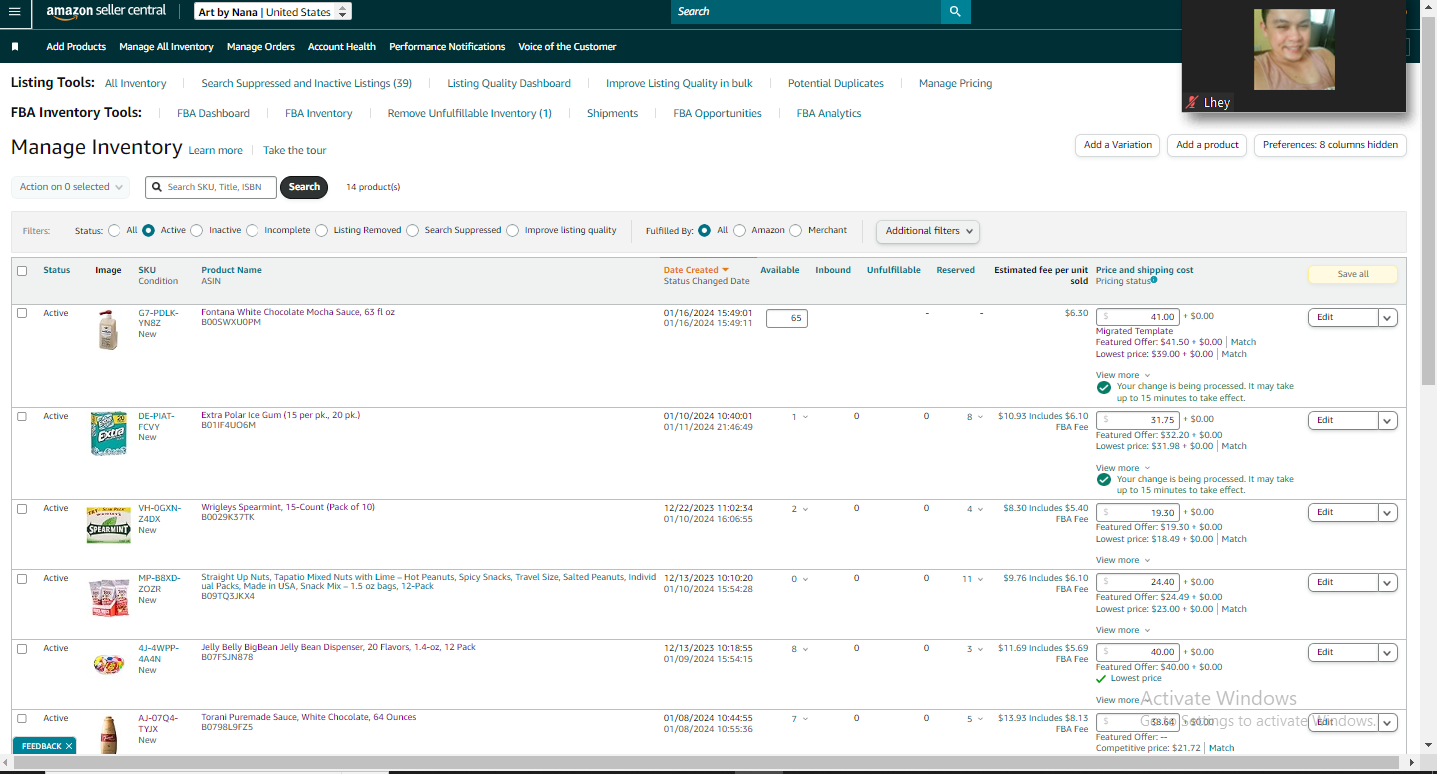Image resolution: width=1437 pixels, height=774 pixels.
Task: Choose Improve listing quality filter radio
Action: 513,230
